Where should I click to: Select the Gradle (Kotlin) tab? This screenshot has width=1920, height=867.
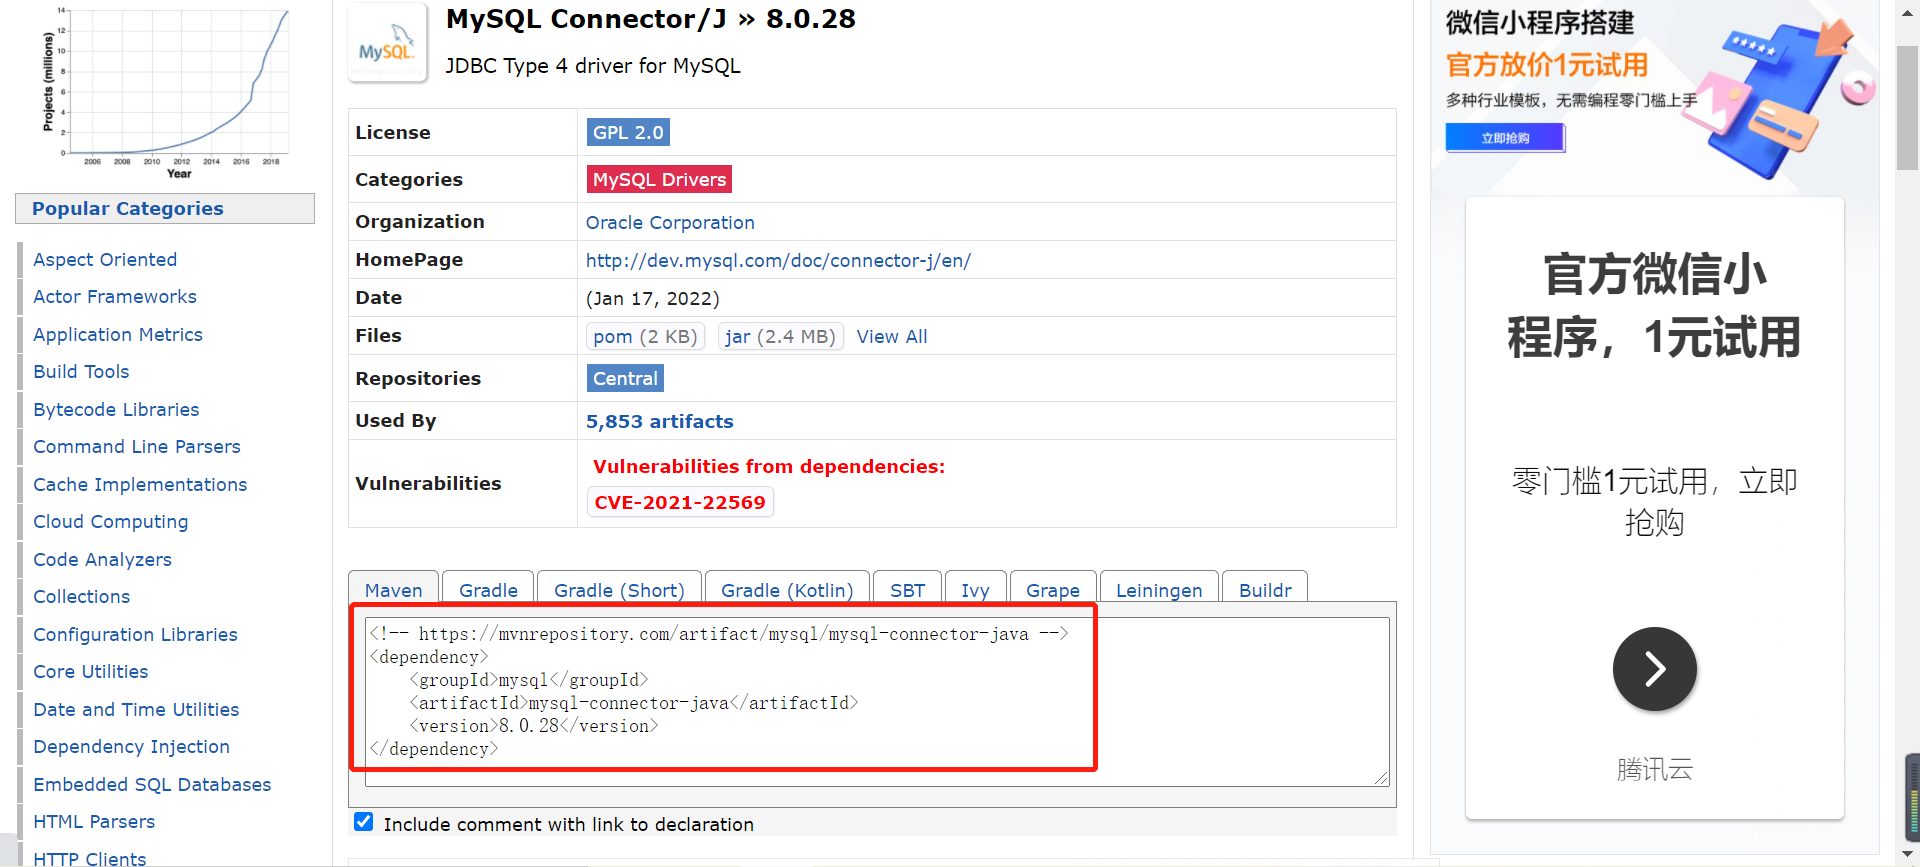(x=787, y=590)
